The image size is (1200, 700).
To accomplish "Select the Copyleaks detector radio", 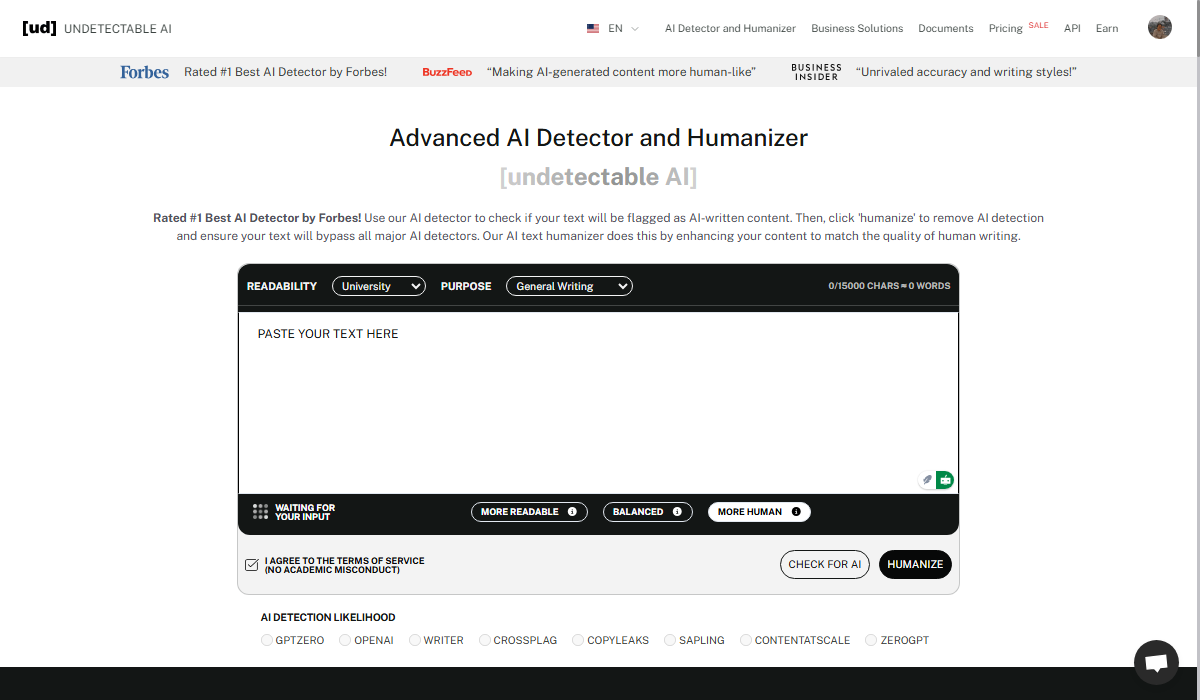I will (x=579, y=640).
